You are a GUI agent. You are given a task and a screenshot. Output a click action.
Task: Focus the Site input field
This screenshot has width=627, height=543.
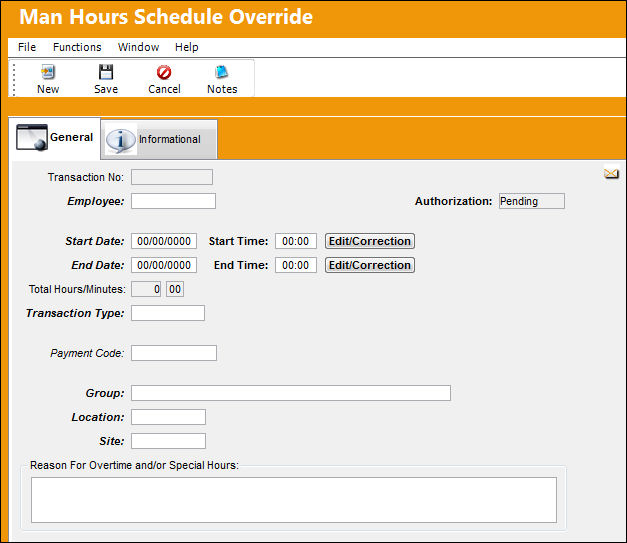168,441
